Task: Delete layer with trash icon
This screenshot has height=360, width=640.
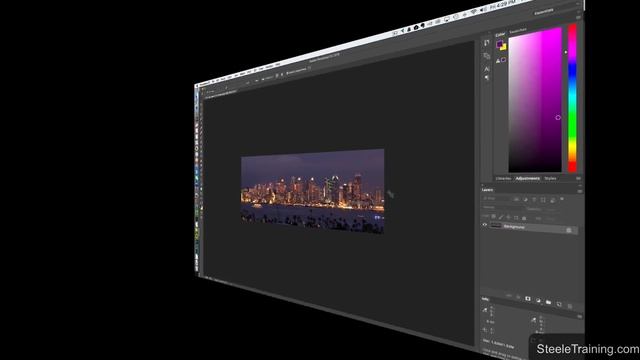Action: [x=570, y=307]
